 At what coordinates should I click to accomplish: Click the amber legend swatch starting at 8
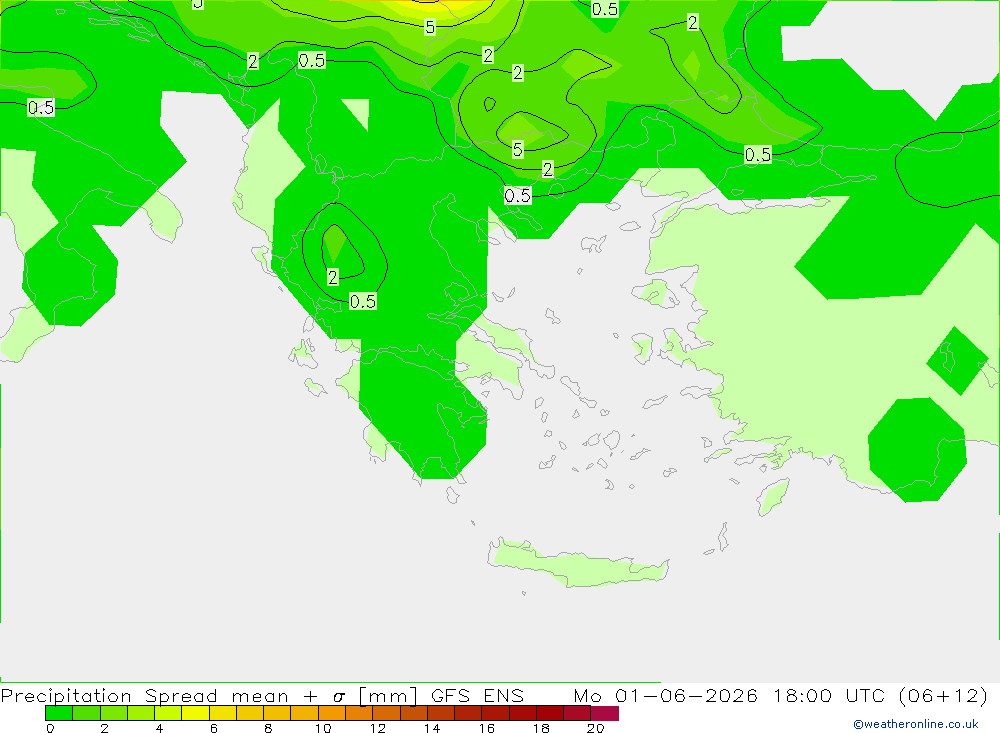pos(277,713)
